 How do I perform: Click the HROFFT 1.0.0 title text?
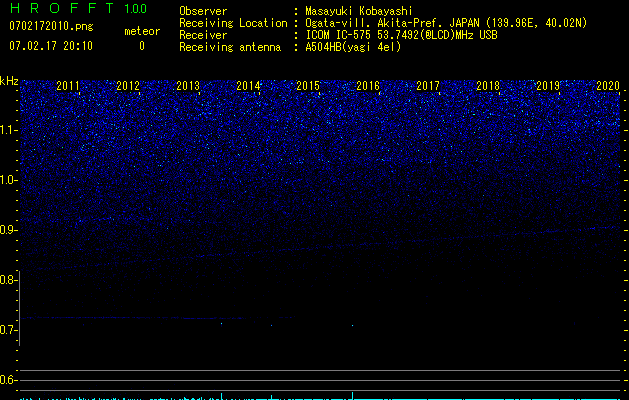click(x=78, y=8)
